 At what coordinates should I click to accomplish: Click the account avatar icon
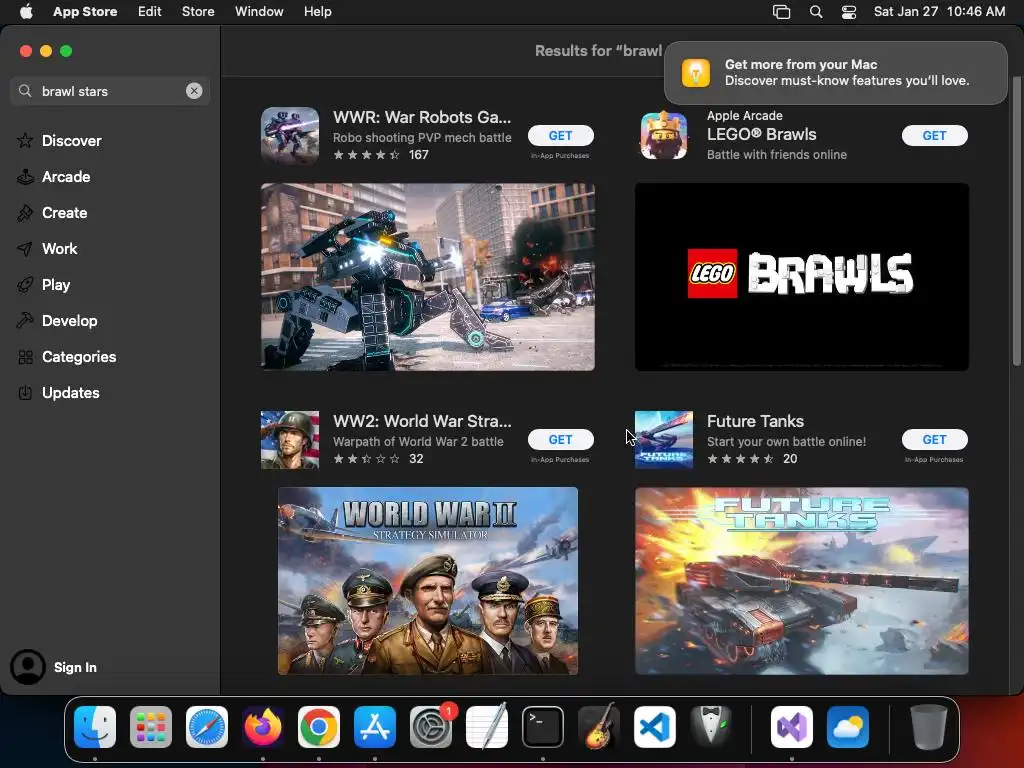coord(27,667)
